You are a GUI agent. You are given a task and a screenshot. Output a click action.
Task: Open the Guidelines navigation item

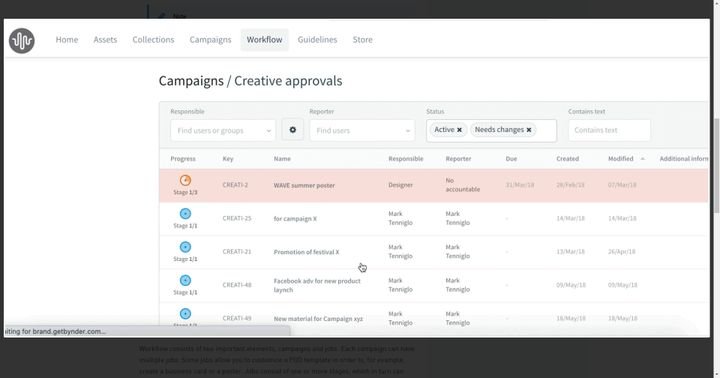pyautogui.click(x=317, y=40)
